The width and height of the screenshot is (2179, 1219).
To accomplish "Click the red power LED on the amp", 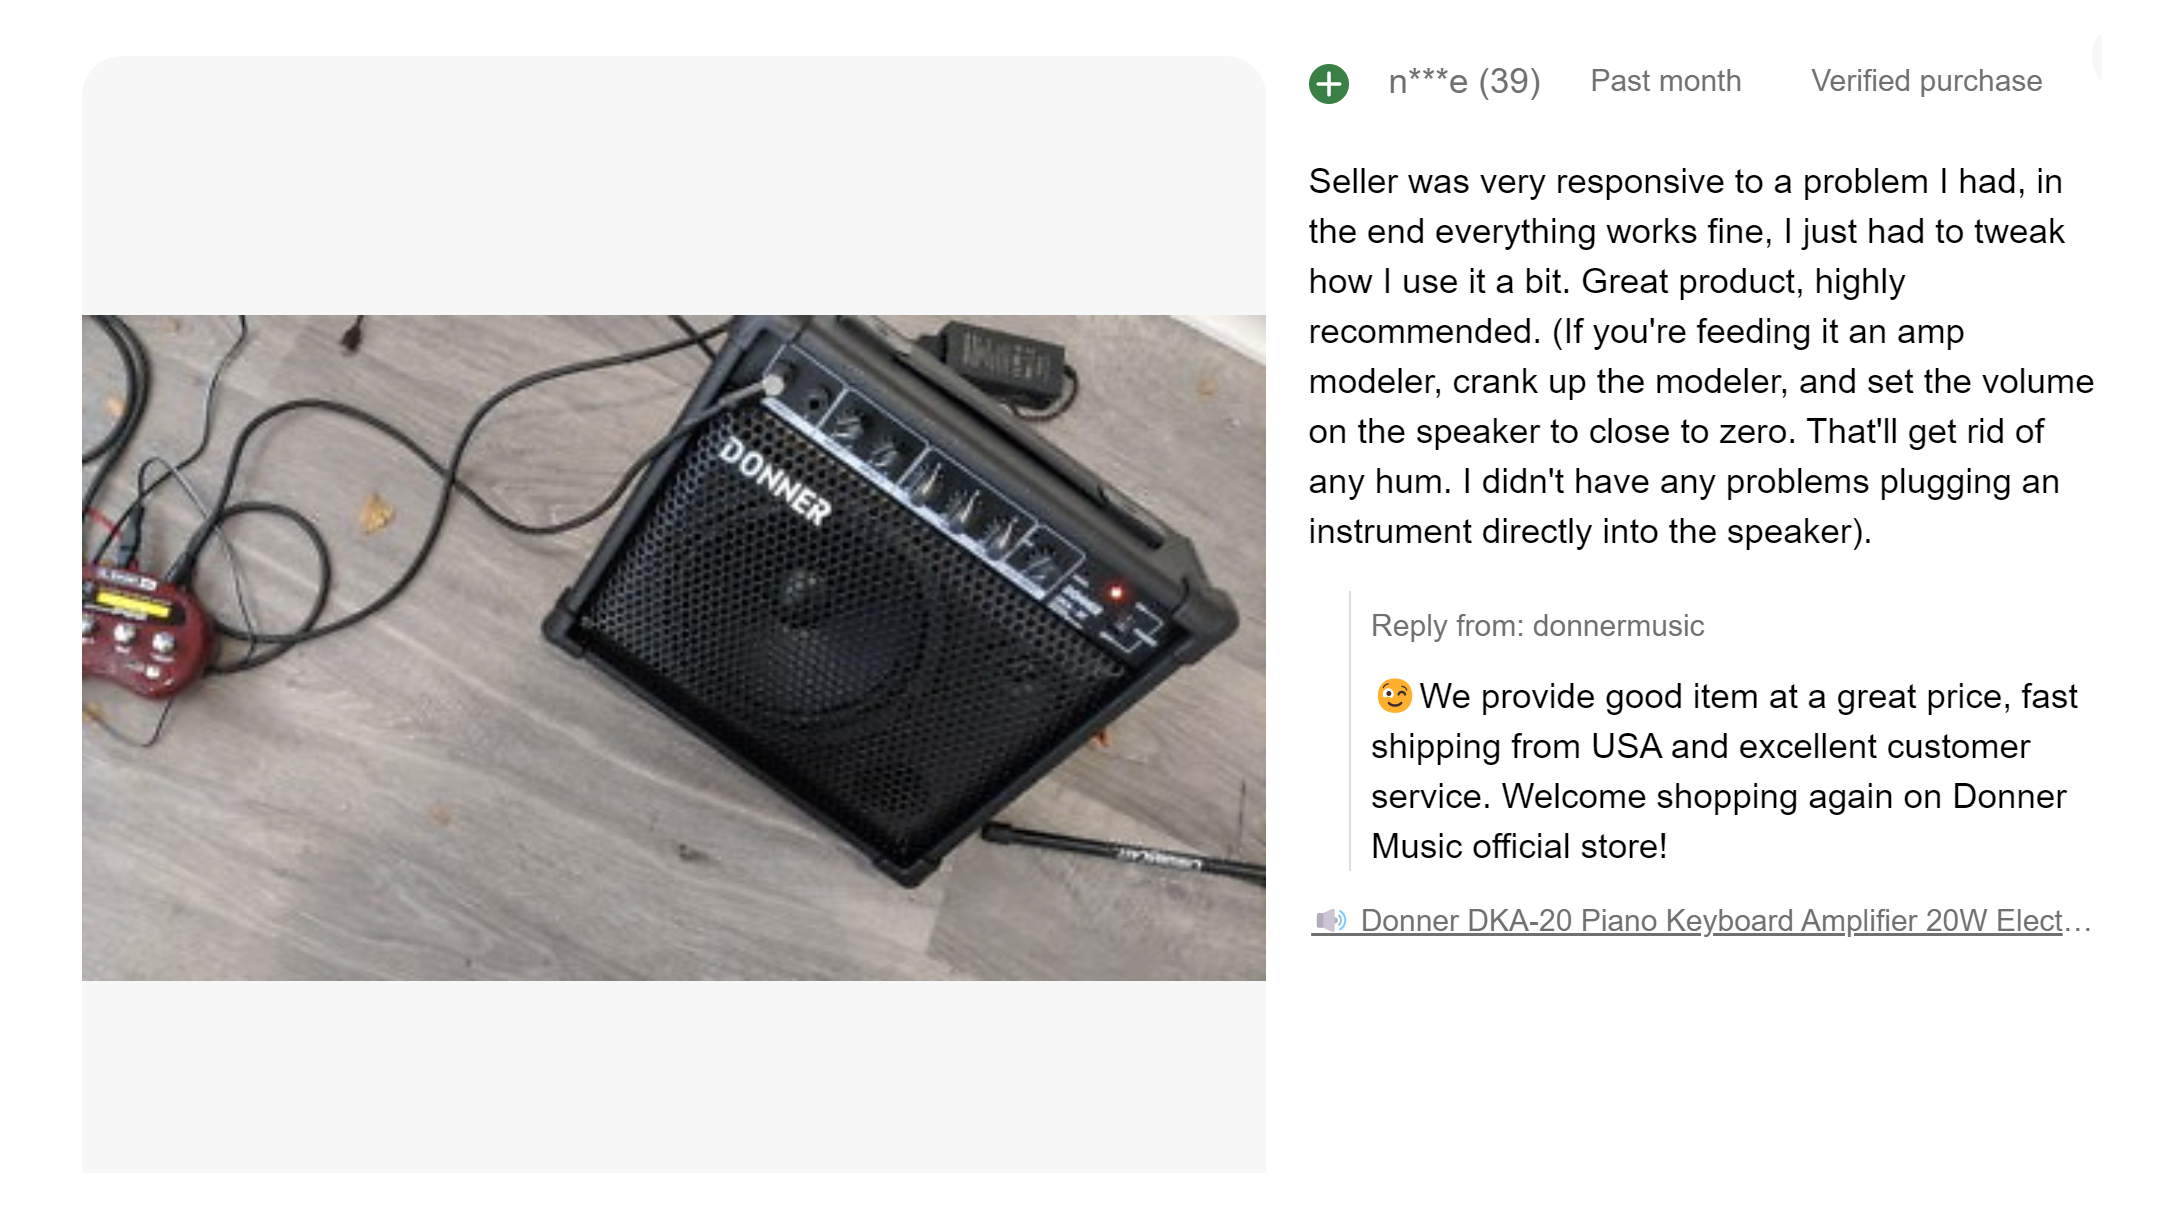I will [1117, 593].
